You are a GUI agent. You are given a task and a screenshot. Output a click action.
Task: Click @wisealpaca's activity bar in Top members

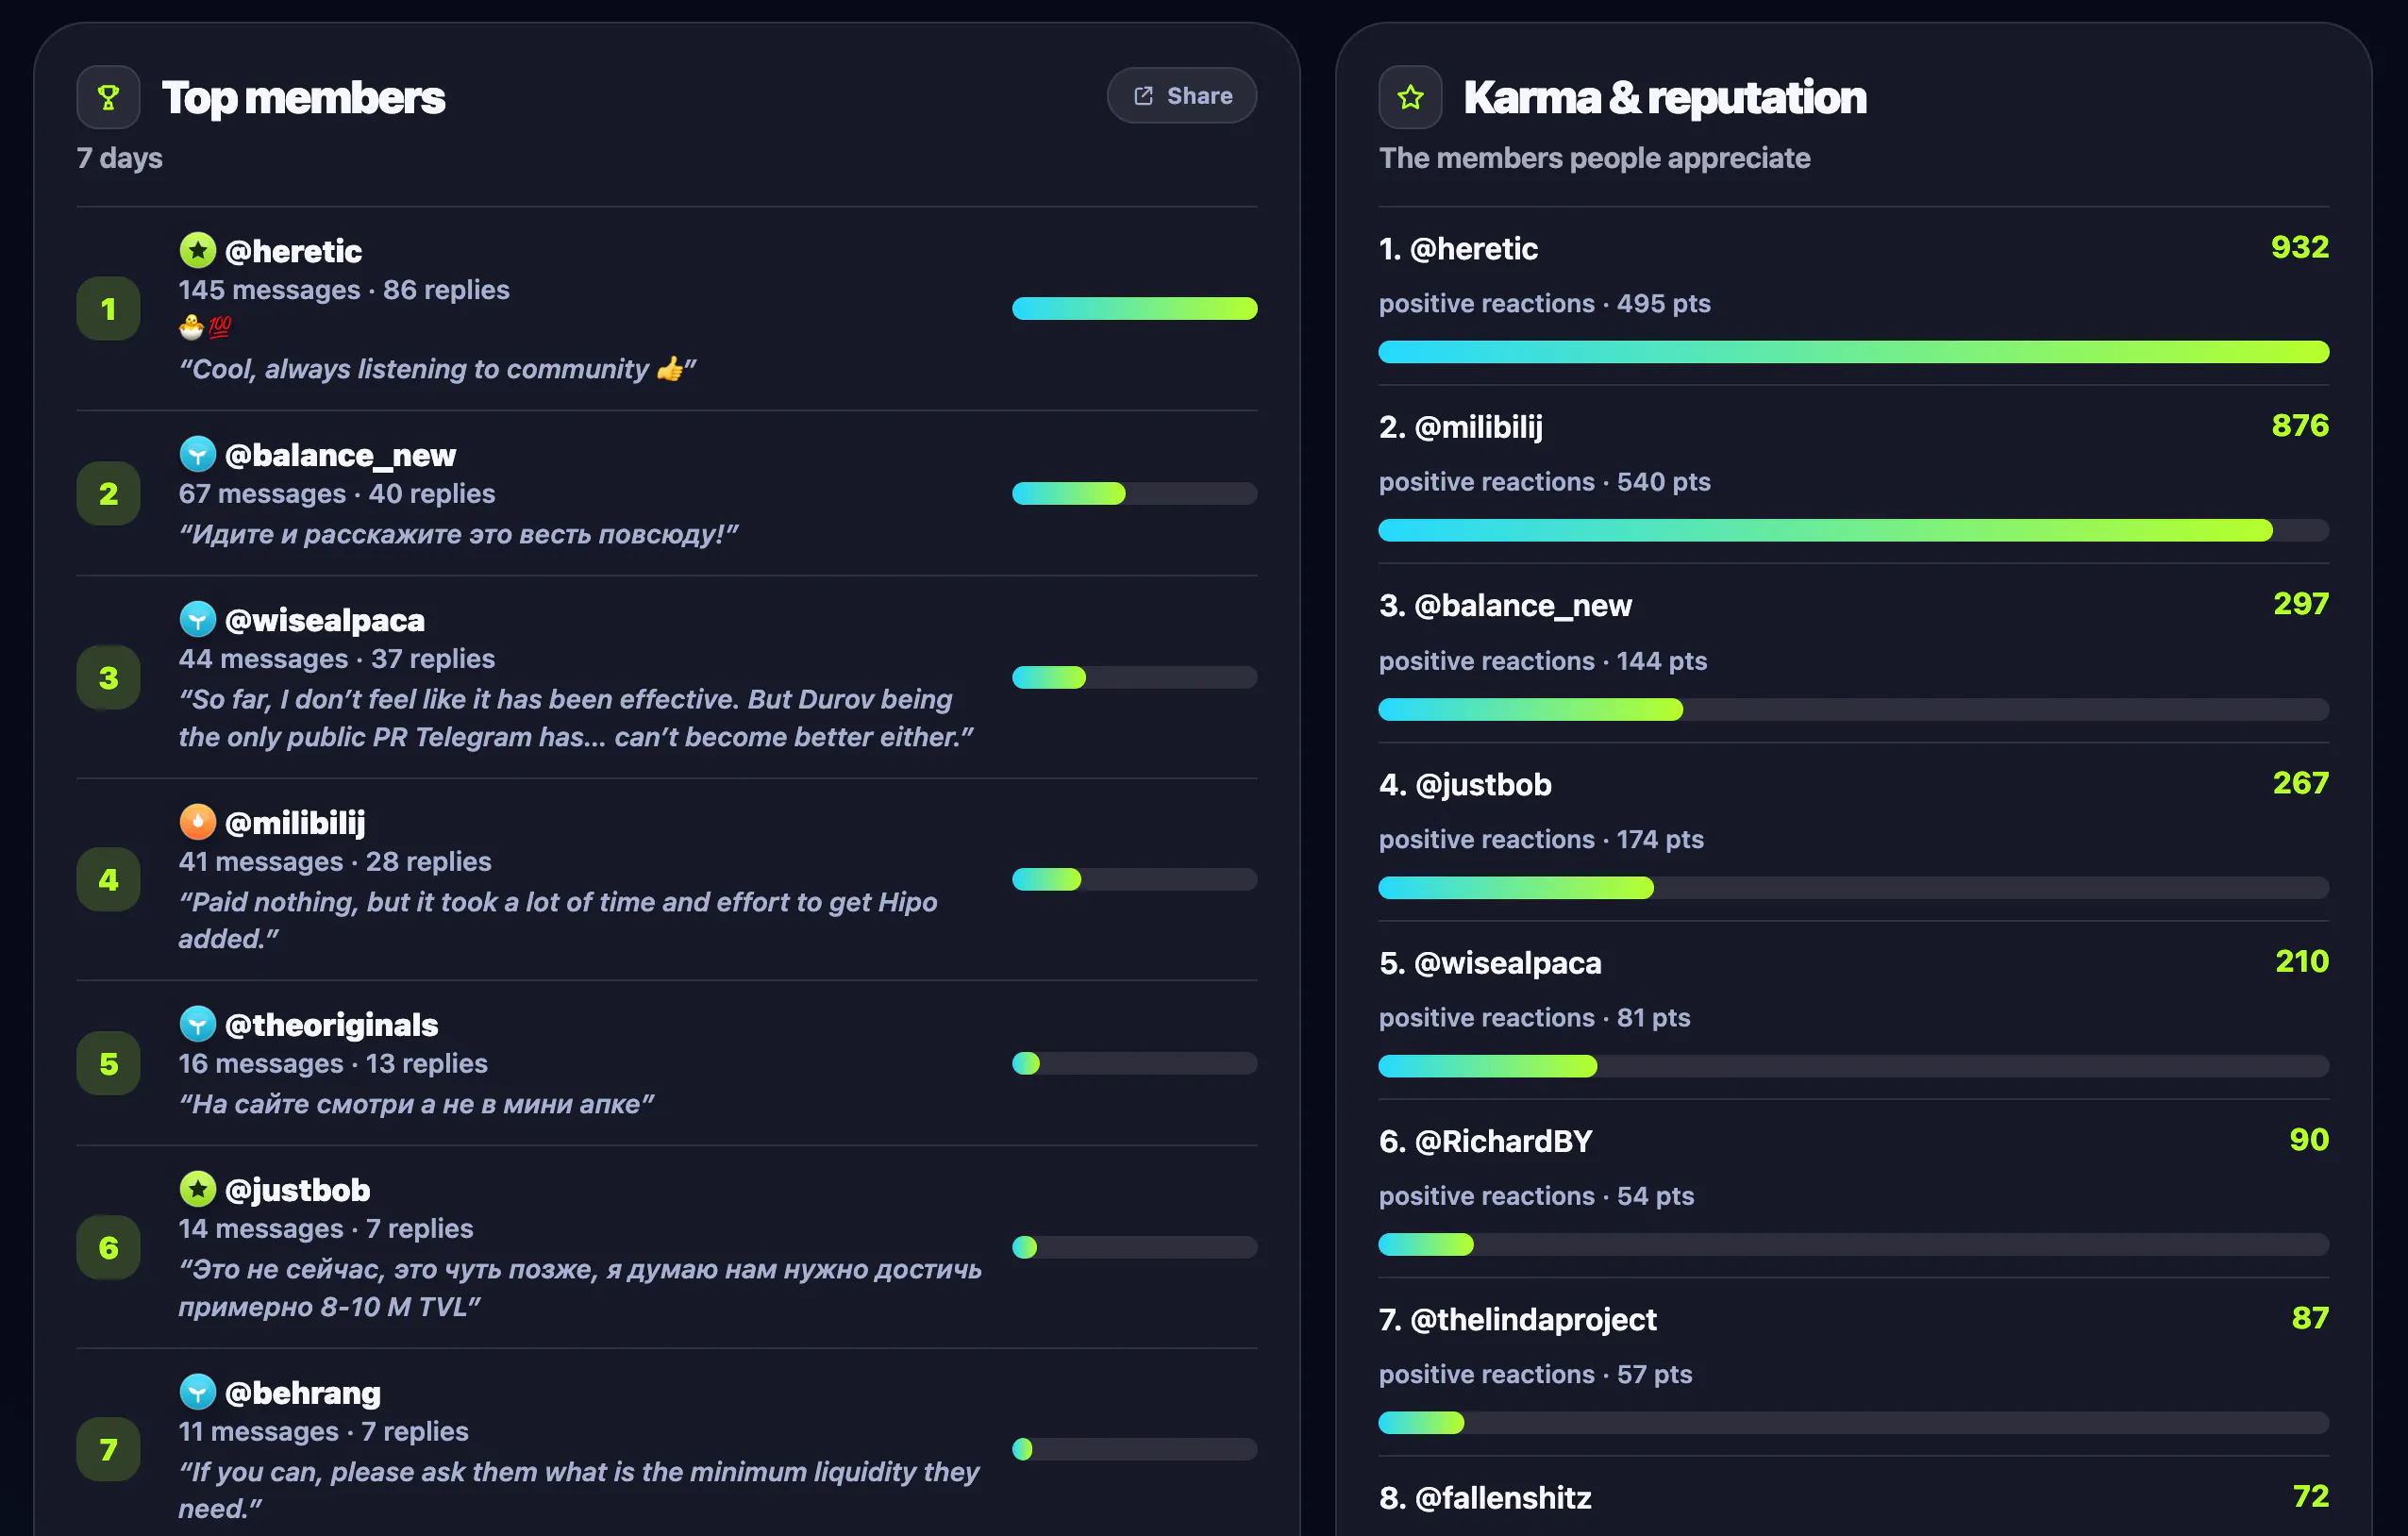click(x=1134, y=678)
